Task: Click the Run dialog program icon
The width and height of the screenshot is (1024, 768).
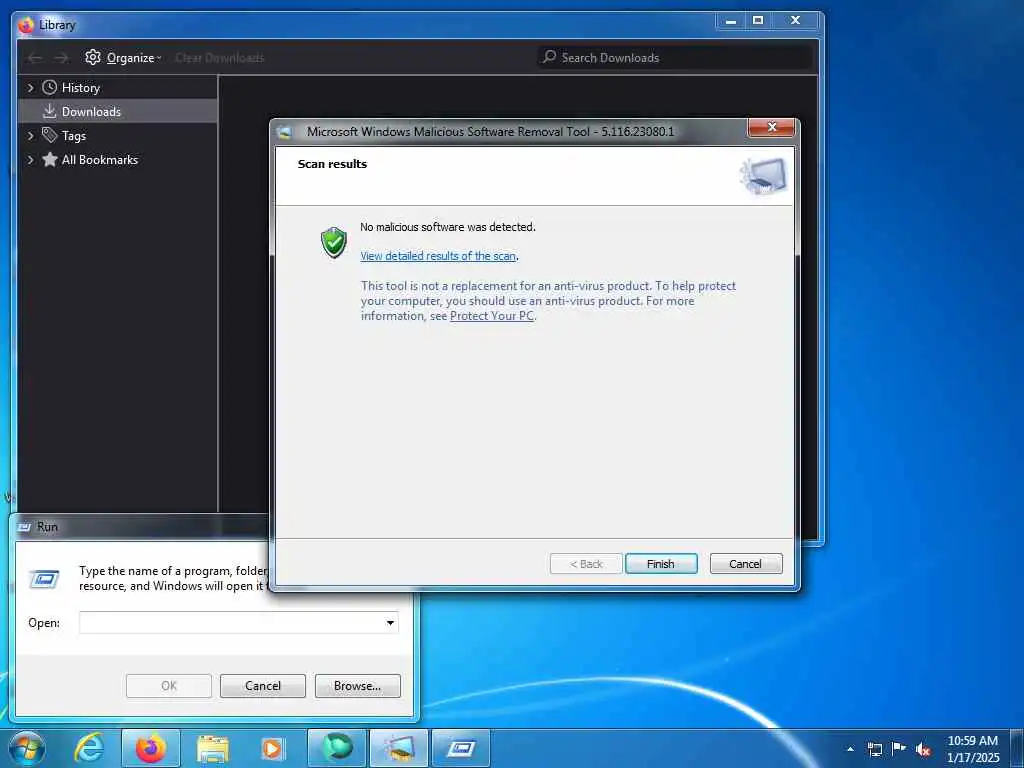Action: tap(44, 579)
